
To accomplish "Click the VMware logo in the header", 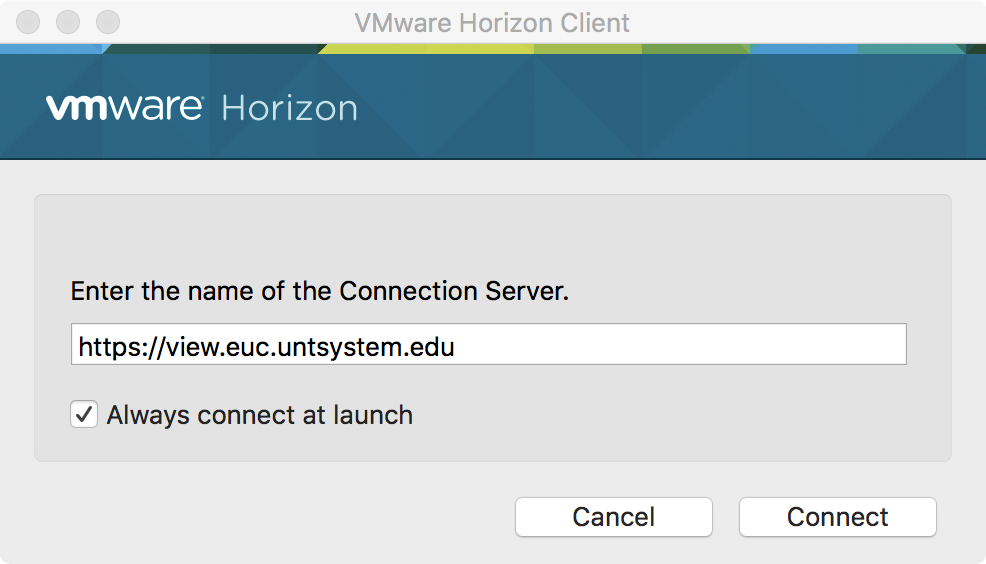I will click(124, 107).
